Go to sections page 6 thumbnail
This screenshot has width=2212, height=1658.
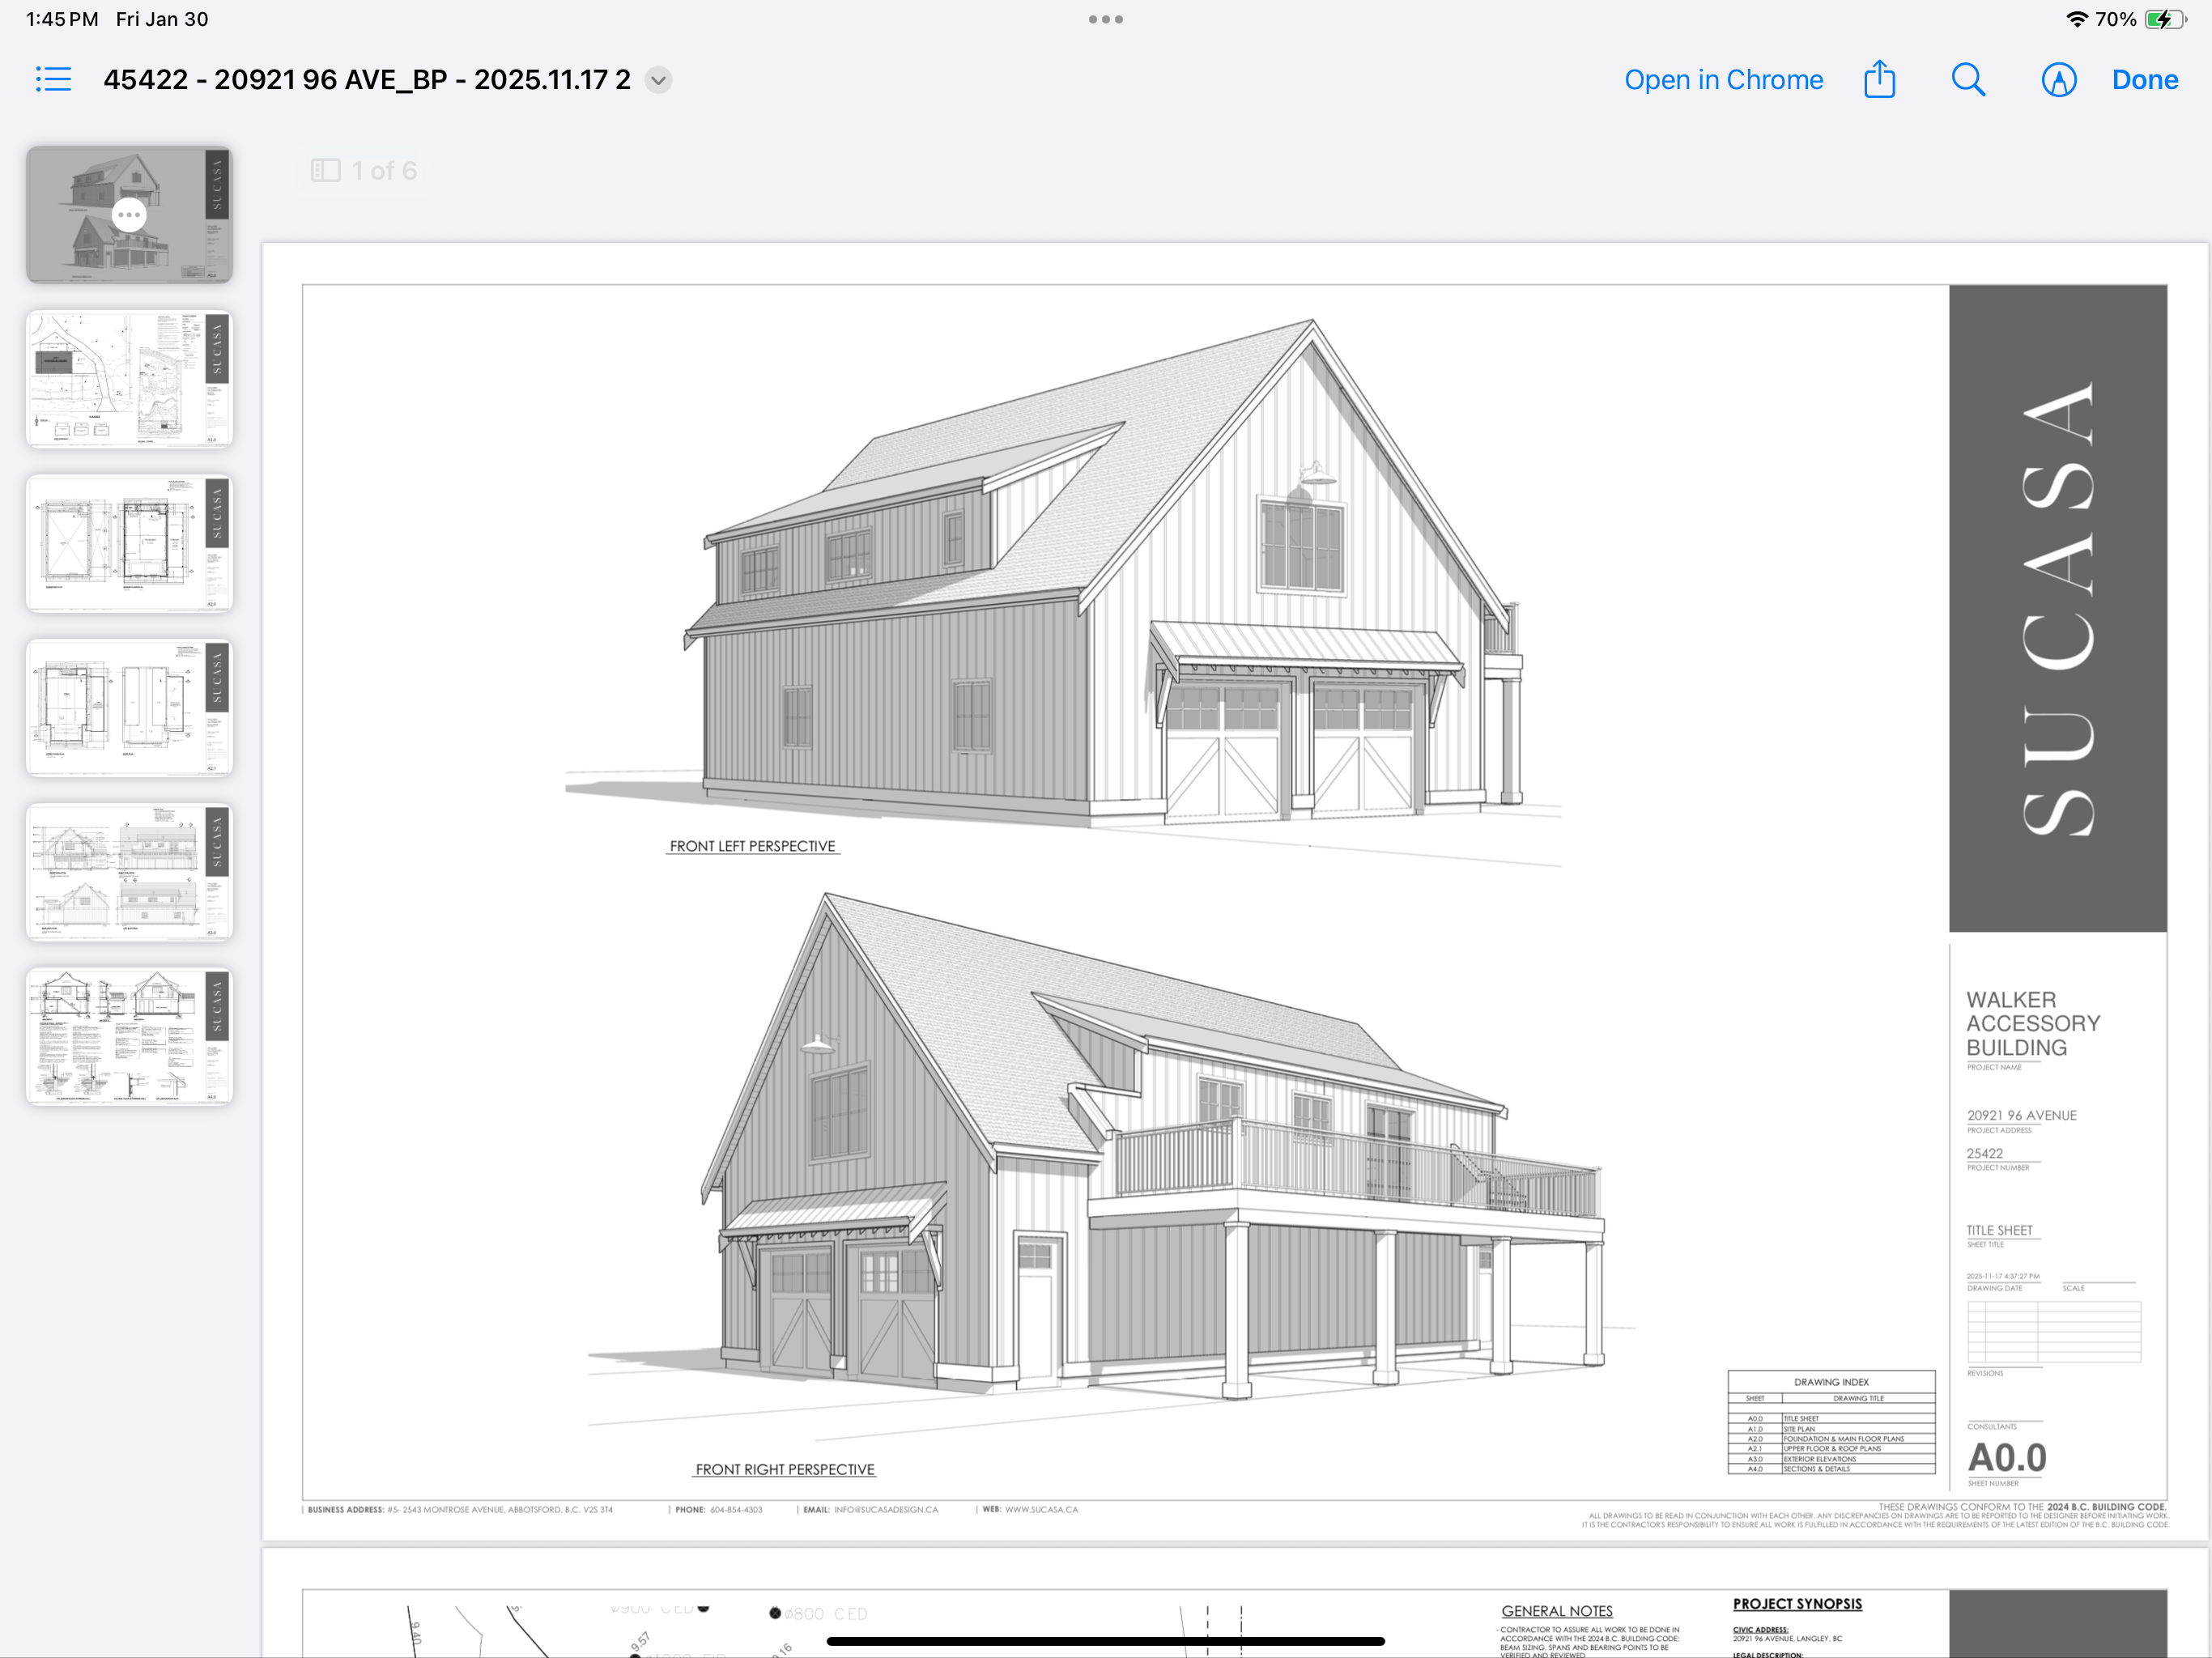point(129,1035)
